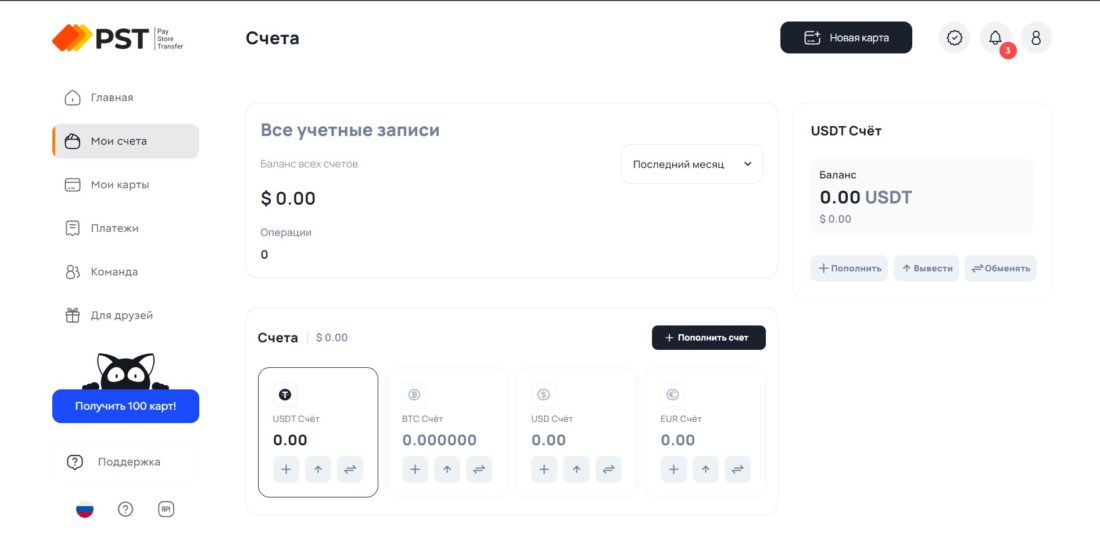Image resolution: width=1100 pixels, height=537 pixels.
Task: Click Вывести in USDT Счёт panel
Action: click(926, 268)
